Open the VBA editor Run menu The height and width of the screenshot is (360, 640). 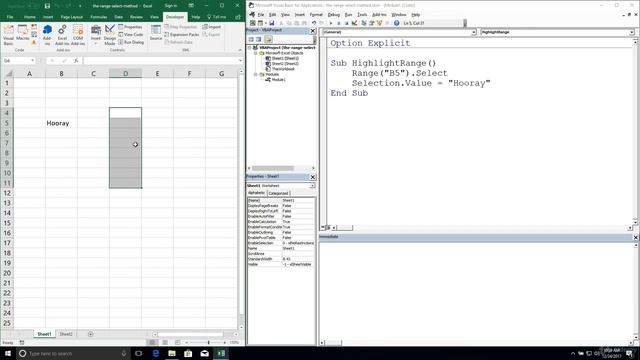[348, 15]
